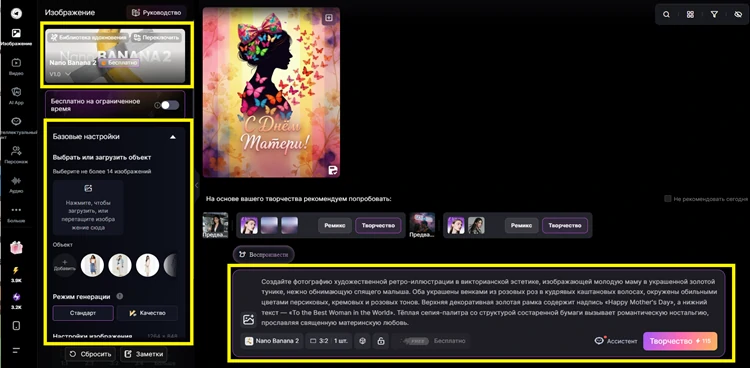Switch to grid view icon
The height and width of the screenshot is (368, 750).
[690, 14]
